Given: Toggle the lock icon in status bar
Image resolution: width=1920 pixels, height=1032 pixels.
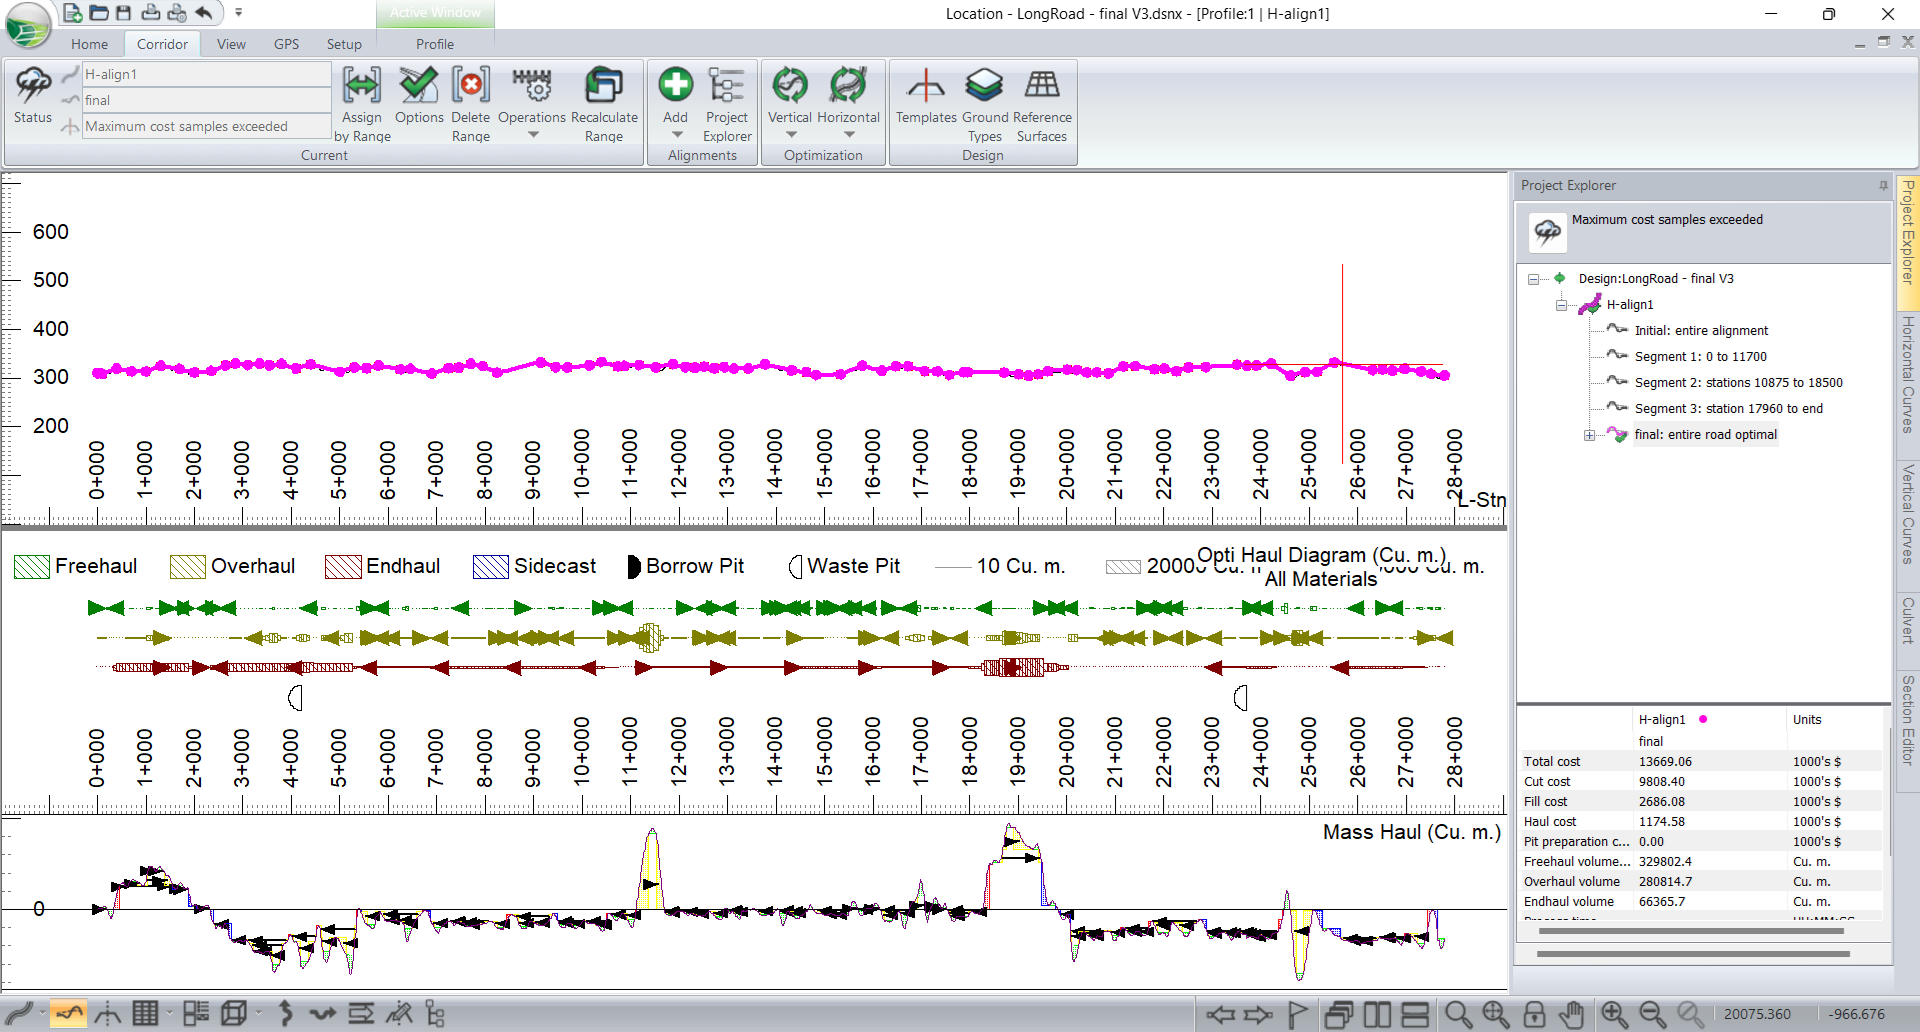Looking at the screenshot, I should coord(1534,1015).
